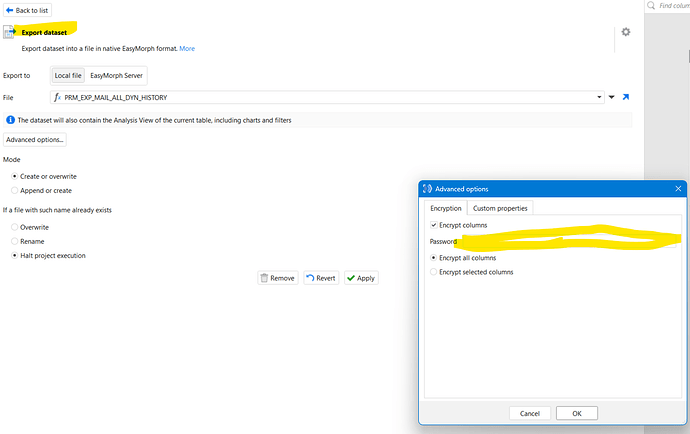The image size is (690, 434).
Task: Open the More help link
Action: click(x=187, y=48)
